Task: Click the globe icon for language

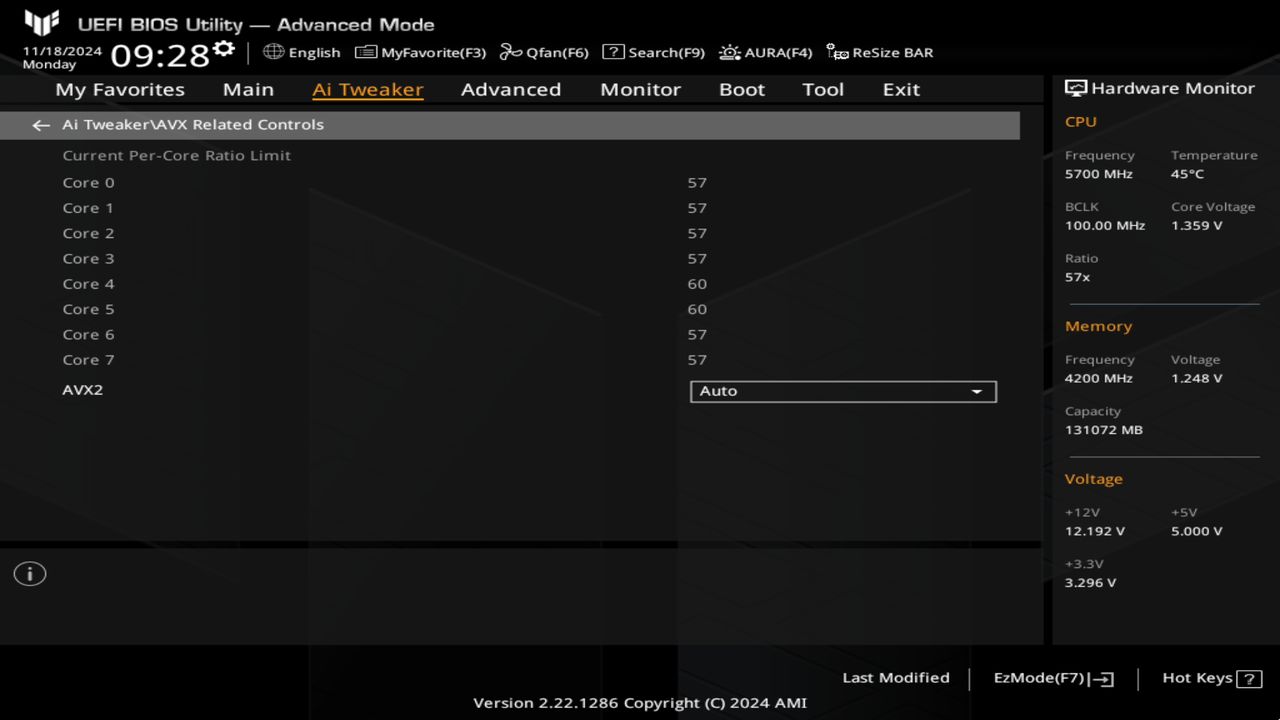Action: 273,52
